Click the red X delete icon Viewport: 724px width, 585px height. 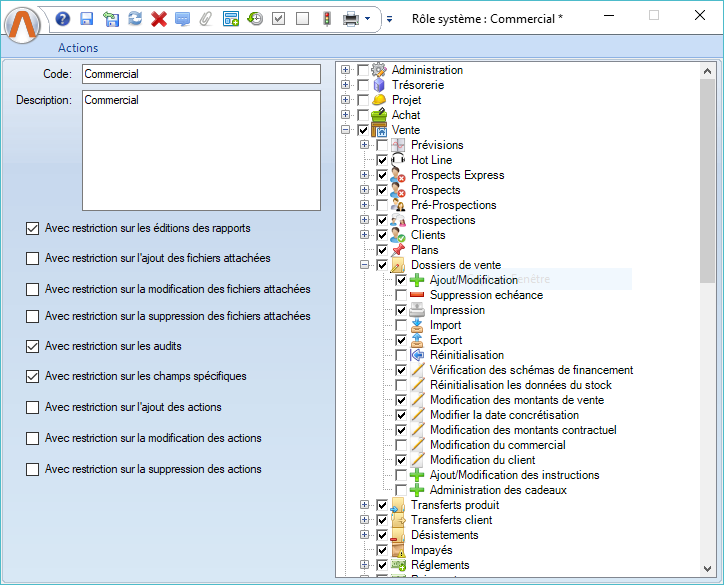158,19
